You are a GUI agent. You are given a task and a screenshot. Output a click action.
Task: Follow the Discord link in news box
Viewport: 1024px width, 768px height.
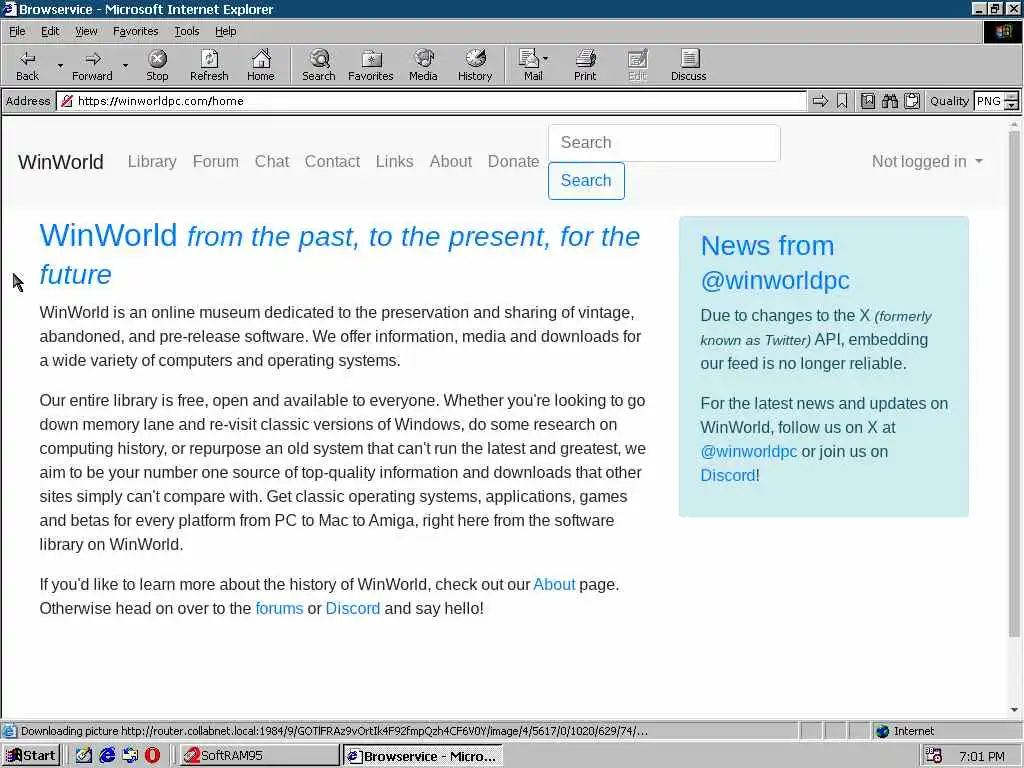click(x=728, y=475)
